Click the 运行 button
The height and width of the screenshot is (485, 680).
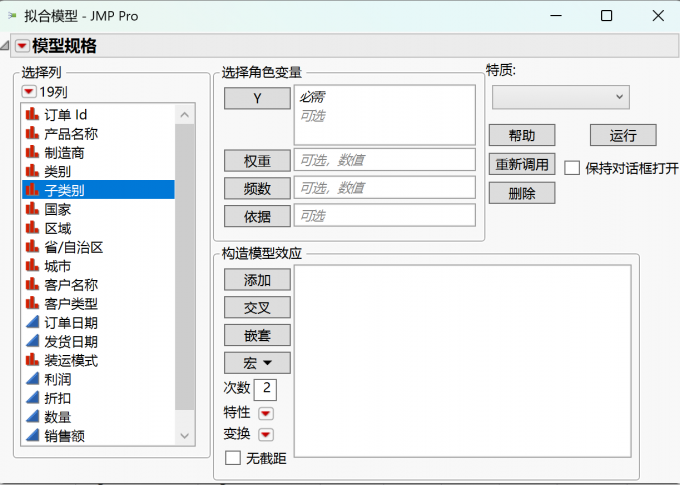(623, 135)
